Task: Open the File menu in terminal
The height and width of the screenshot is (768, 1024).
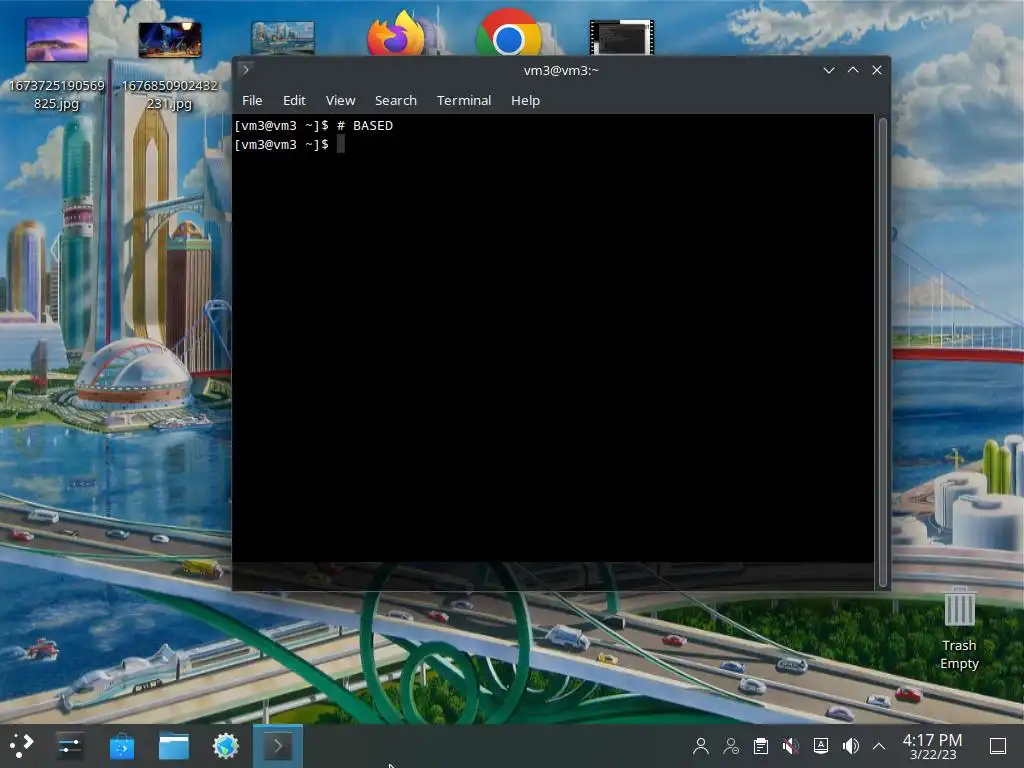Action: tap(252, 101)
